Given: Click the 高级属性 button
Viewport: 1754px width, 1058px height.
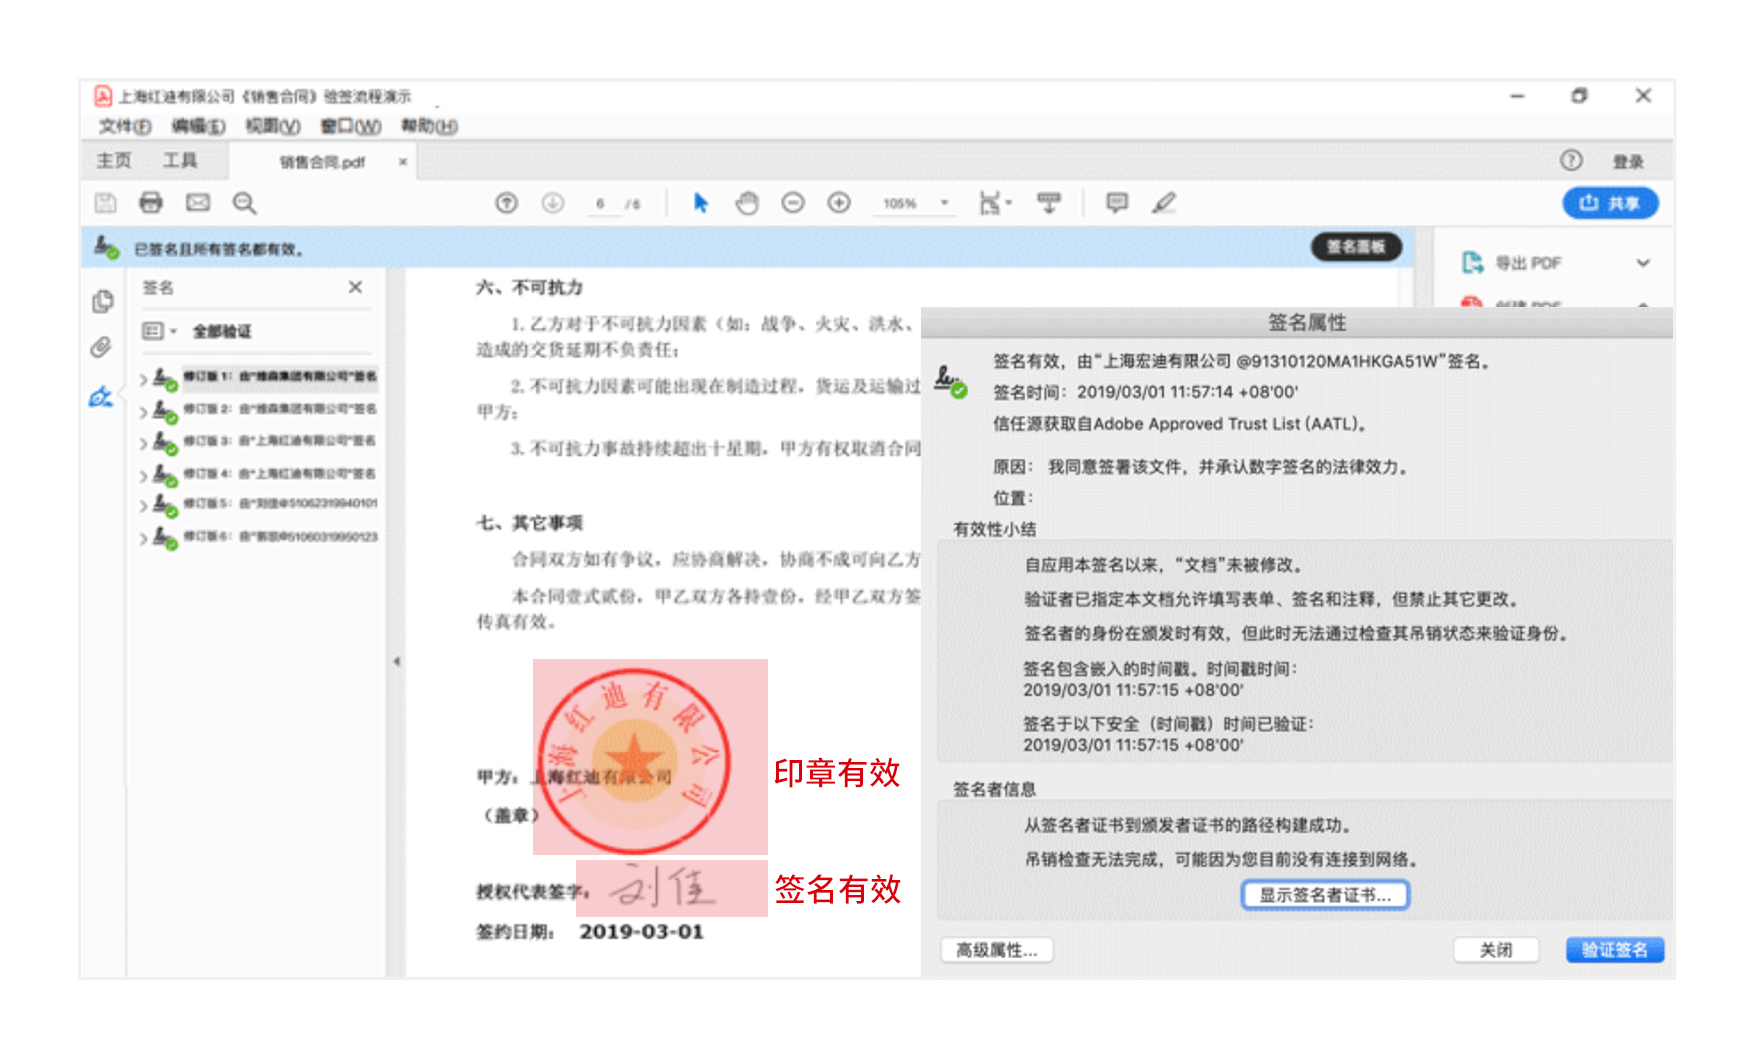Looking at the screenshot, I should 997,950.
